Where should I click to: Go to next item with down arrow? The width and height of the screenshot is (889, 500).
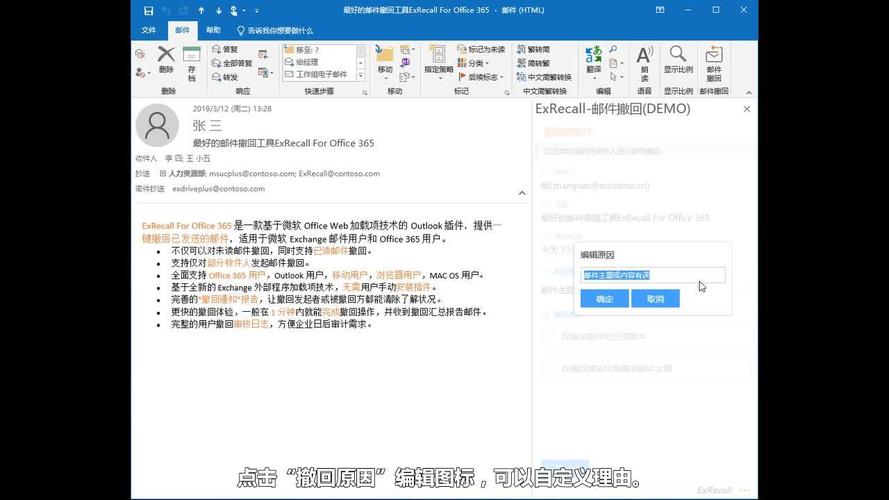coord(218,10)
